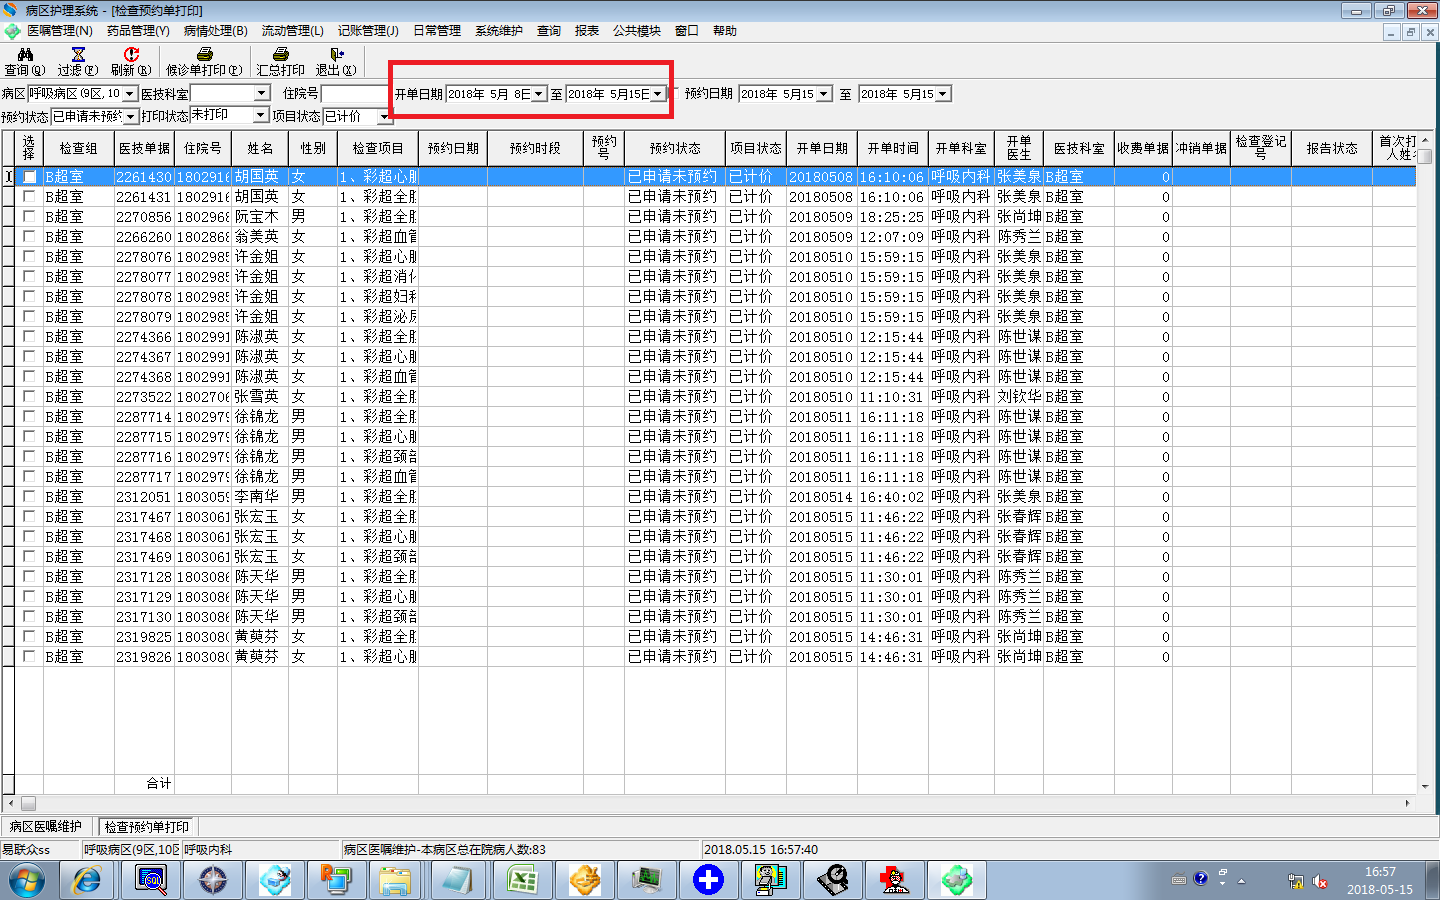The height and width of the screenshot is (900, 1440).
Task: Click the blue circle plus taskbar icon
Action: (x=709, y=880)
